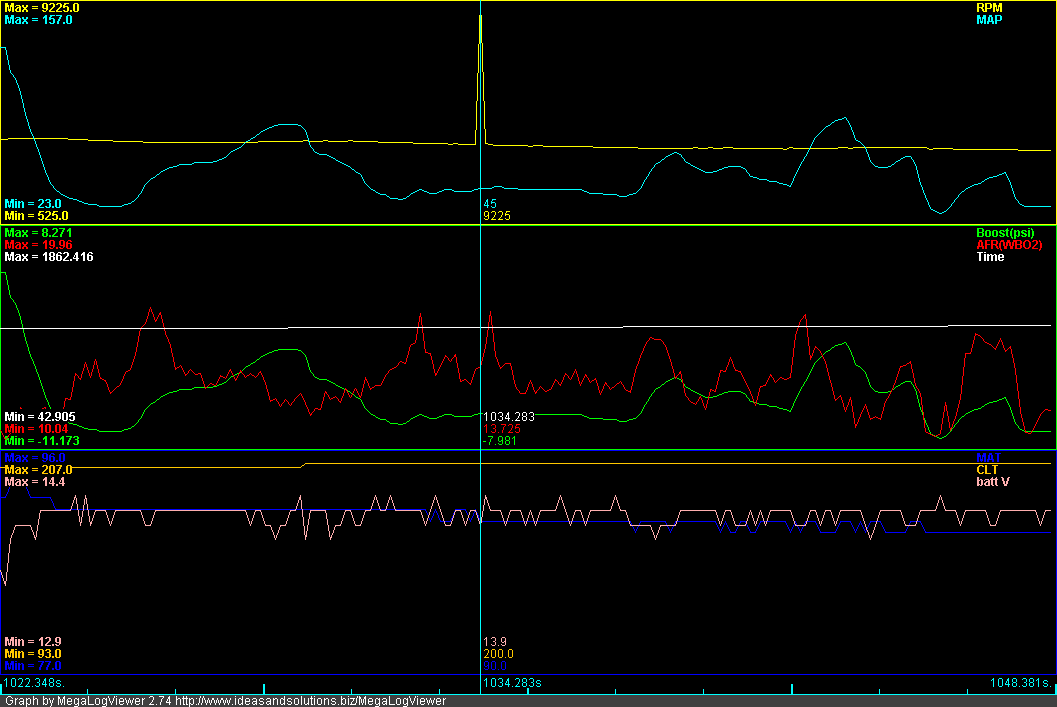
Task: Click the 1048.381s end time label
Action: (1021, 683)
